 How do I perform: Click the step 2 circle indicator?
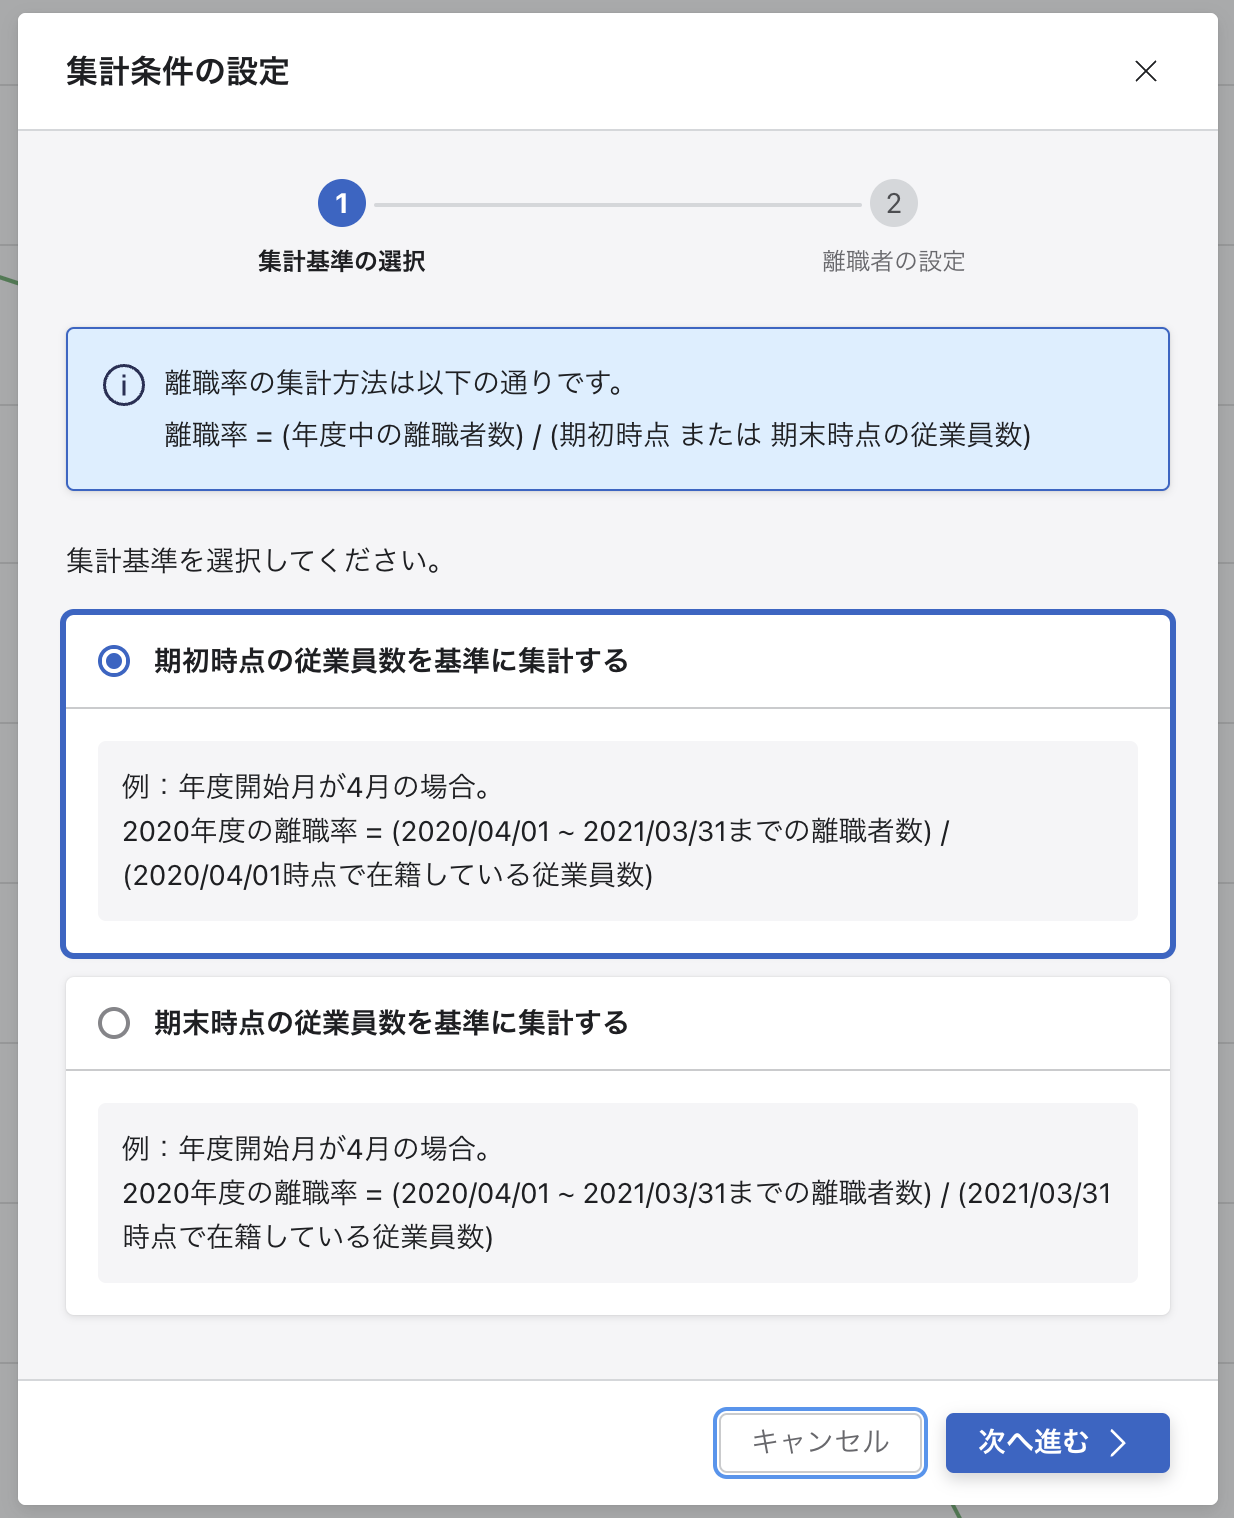coord(894,204)
